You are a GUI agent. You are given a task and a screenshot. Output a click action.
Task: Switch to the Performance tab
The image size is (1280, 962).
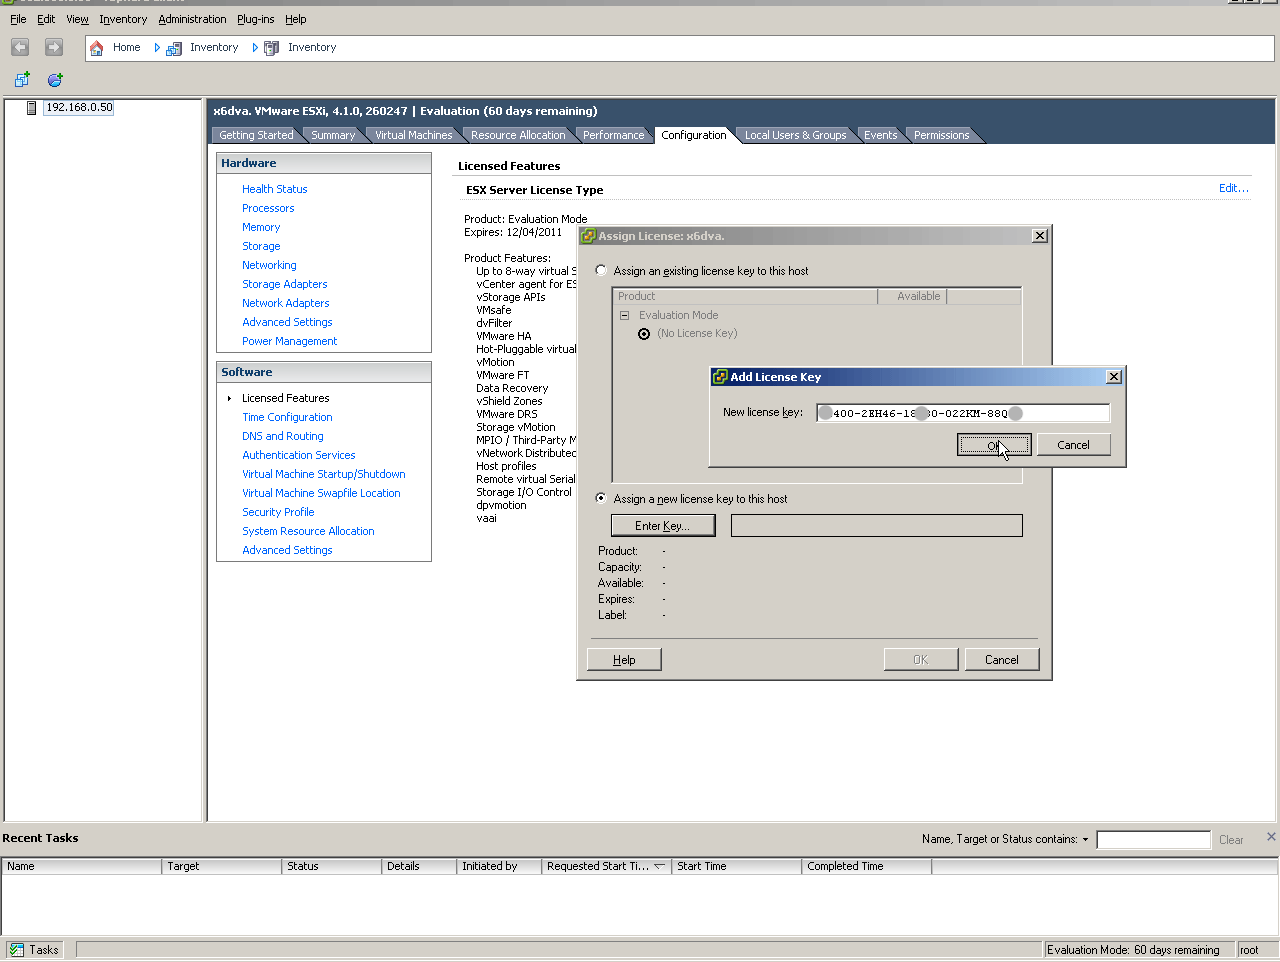pyautogui.click(x=614, y=135)
